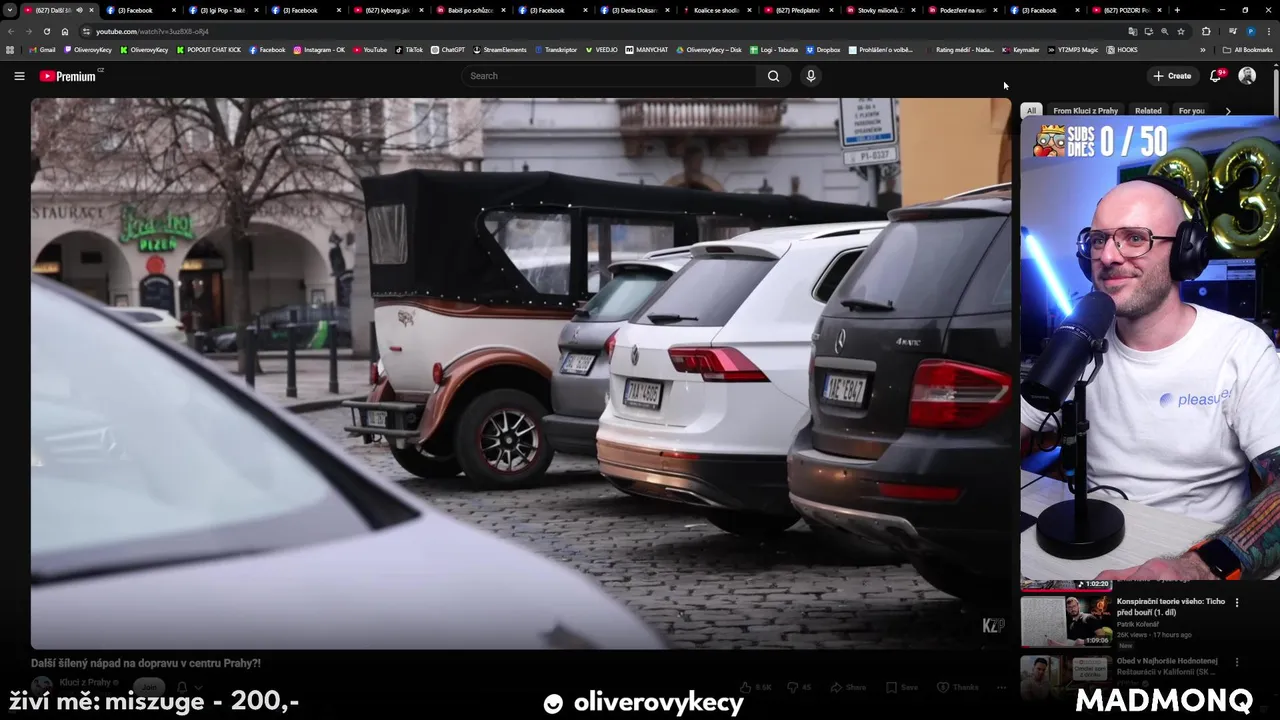The height and width of the screenshot is (720, 1280).
Task: Open options for Obed v Najhoršie video
Action: [1237, 662]
